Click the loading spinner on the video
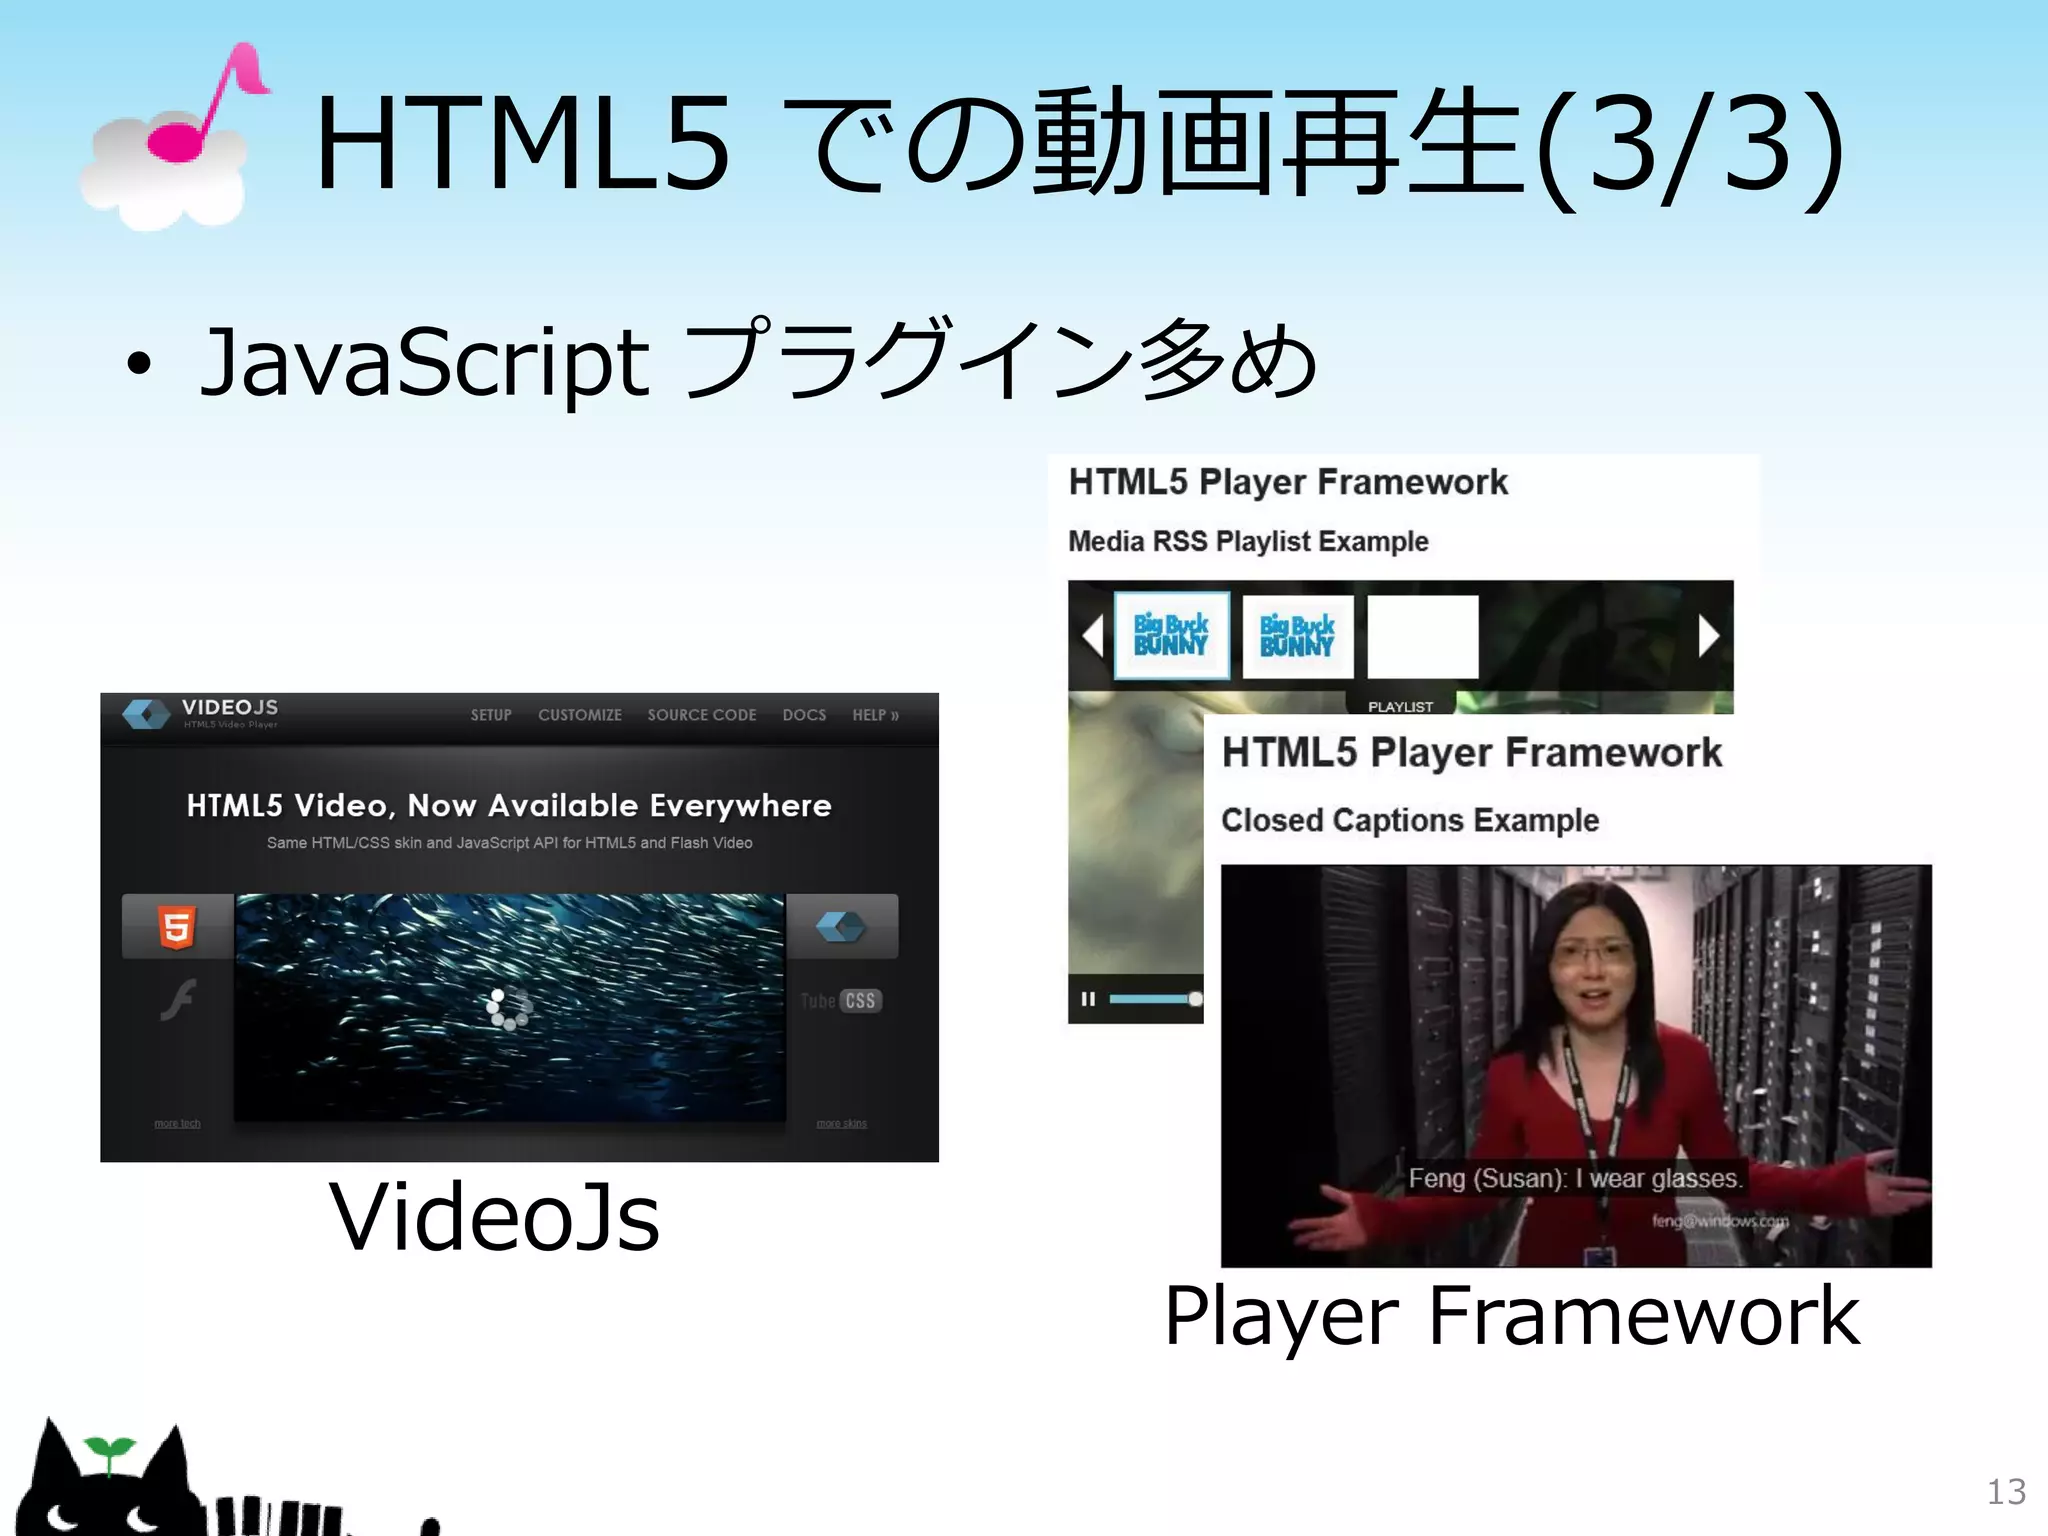The height and width of the screenshot is (1536, 2048). point(508,1008)
